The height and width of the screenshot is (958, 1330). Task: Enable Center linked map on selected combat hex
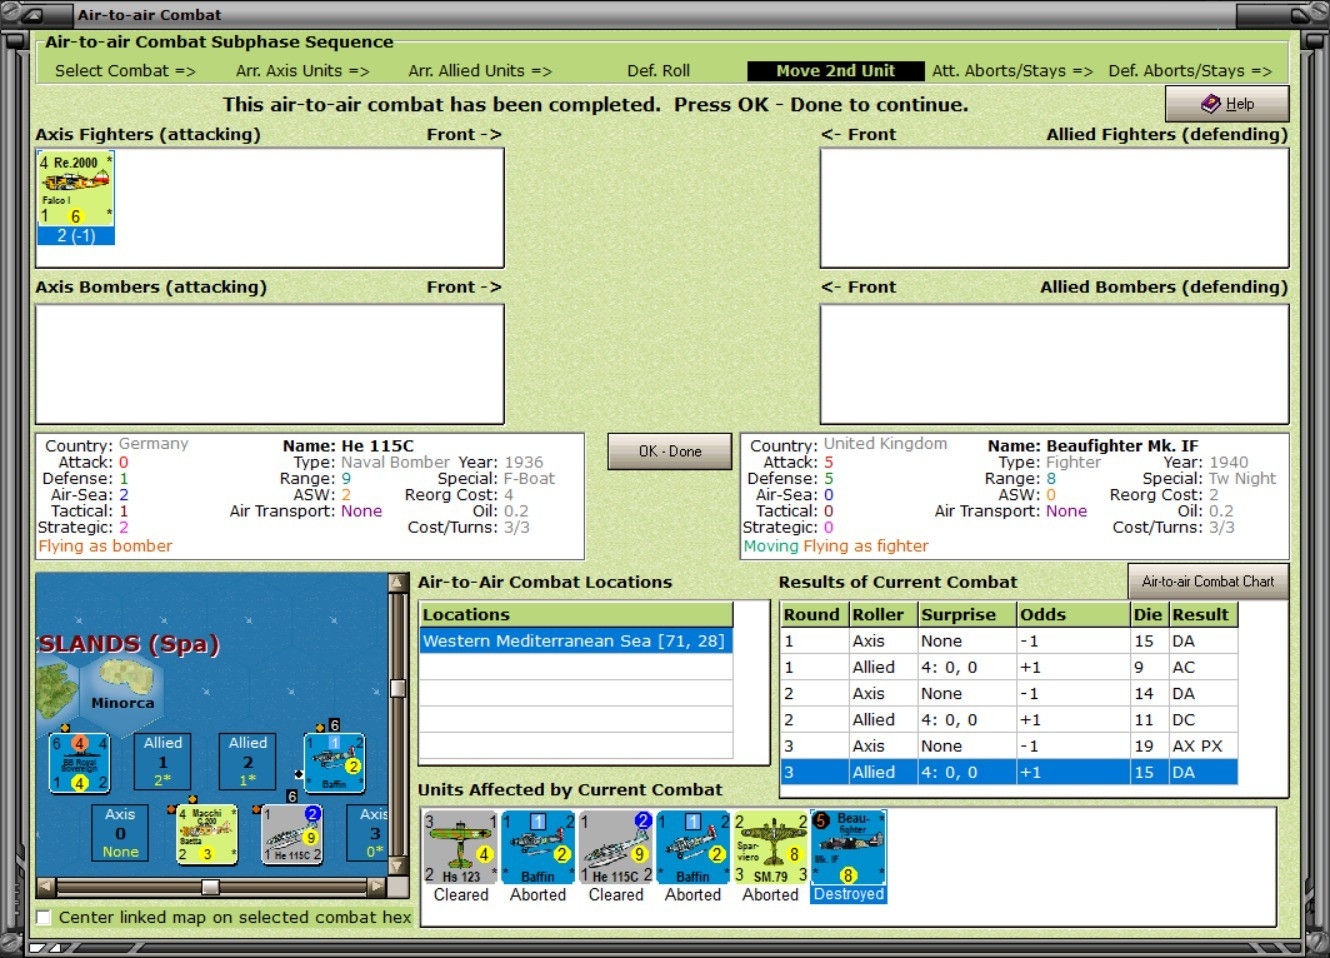point(44,917)
